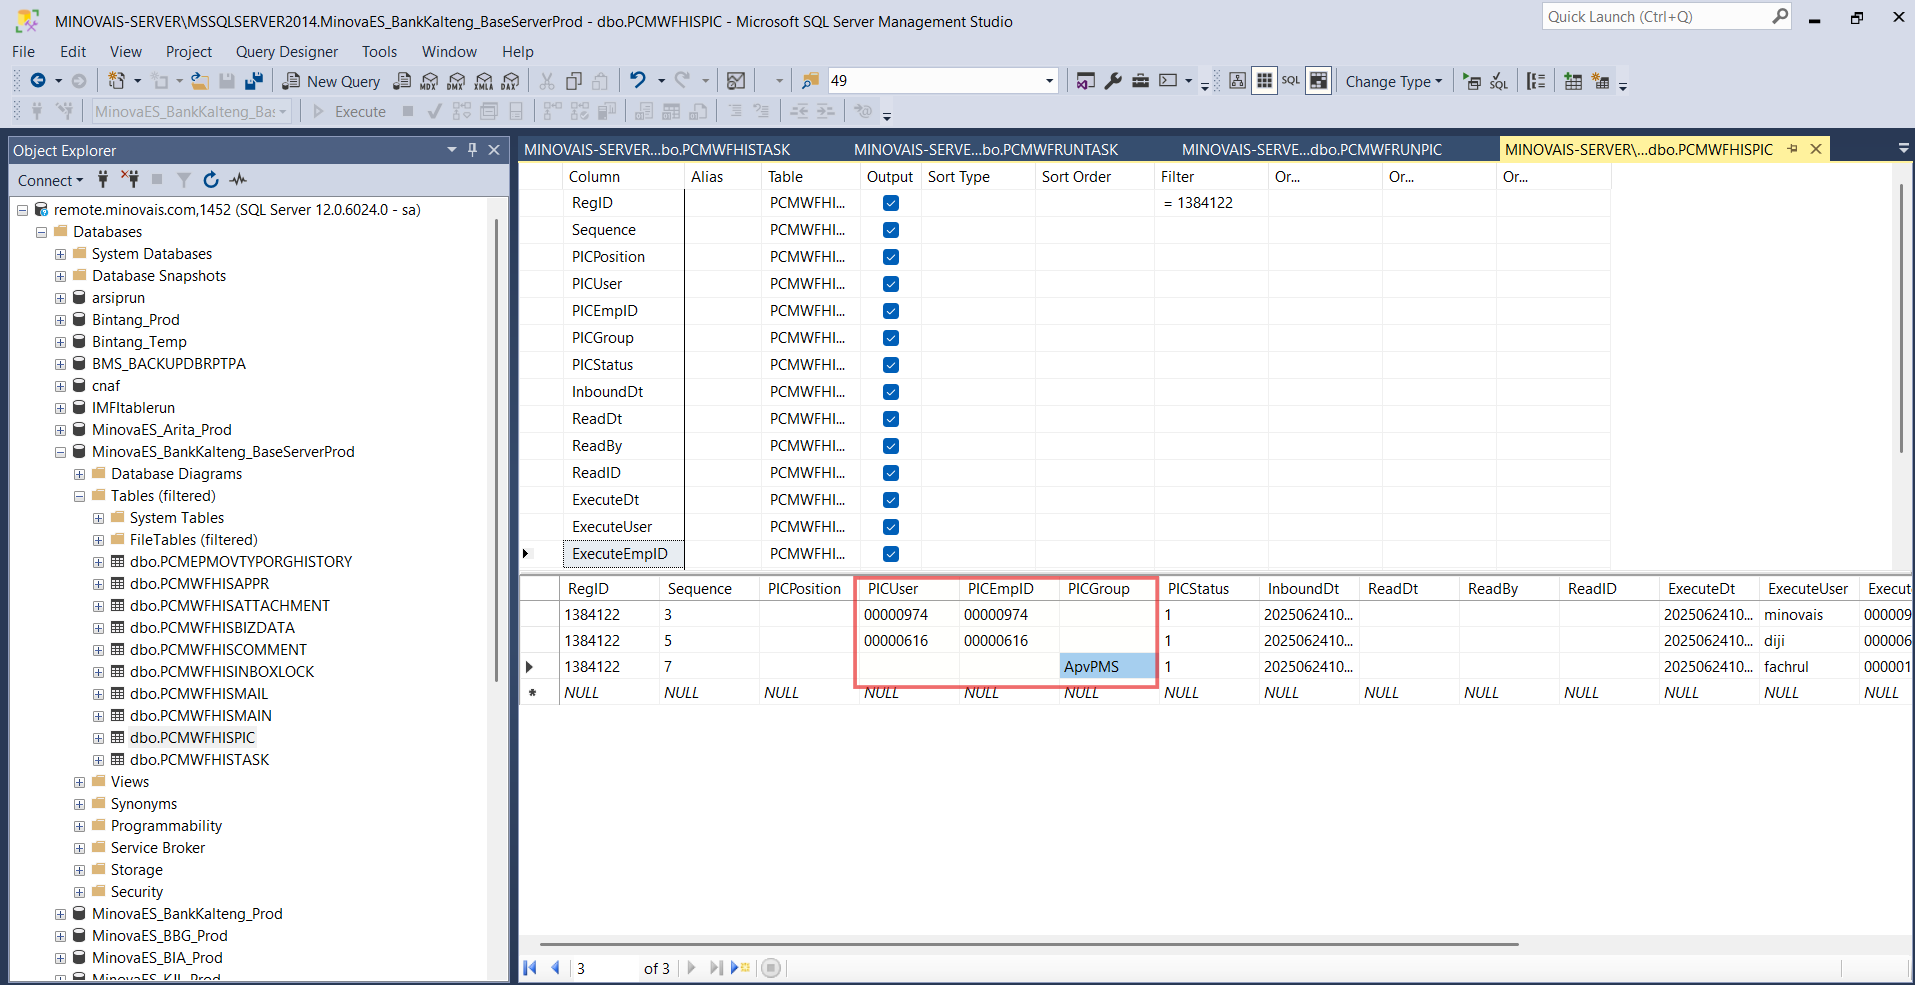Click the Verify SQL Syntax icon

[x=1499, y=81]
